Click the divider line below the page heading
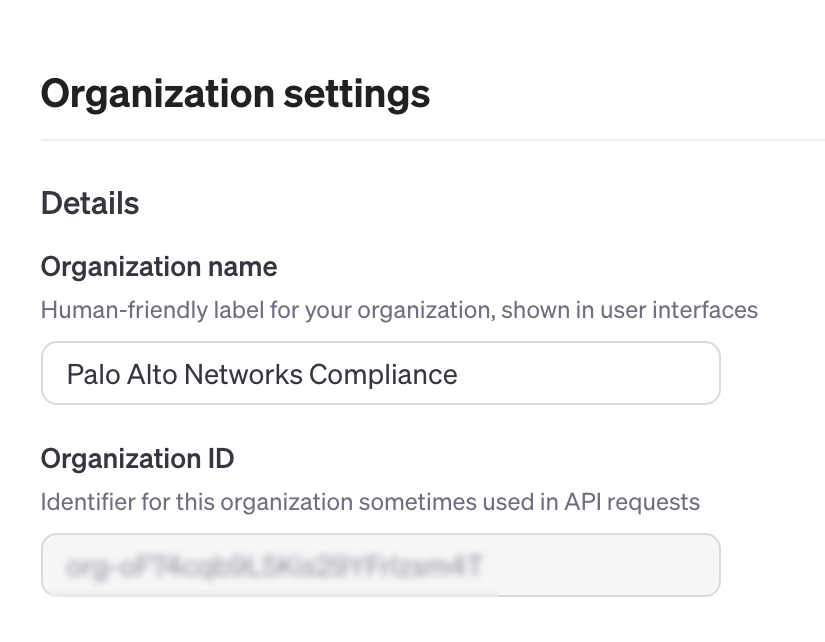 tap(432, 141)
